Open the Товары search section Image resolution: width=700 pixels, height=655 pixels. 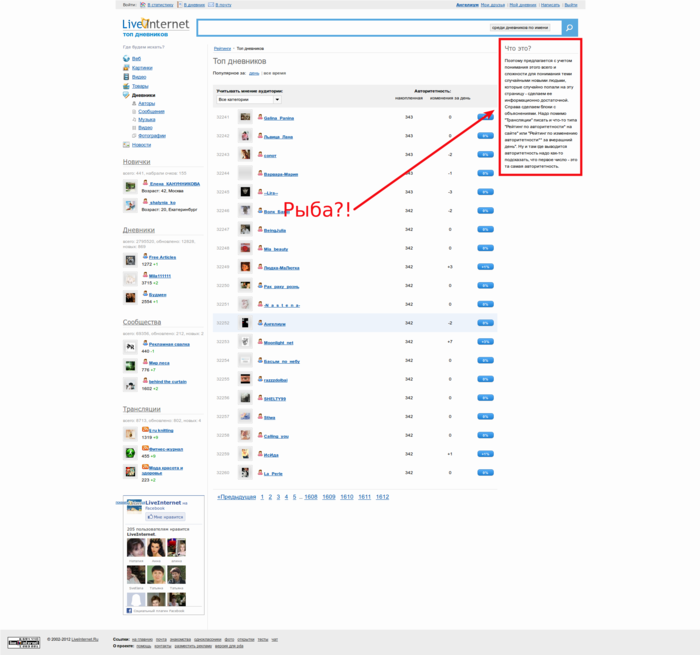coord(140,86)
